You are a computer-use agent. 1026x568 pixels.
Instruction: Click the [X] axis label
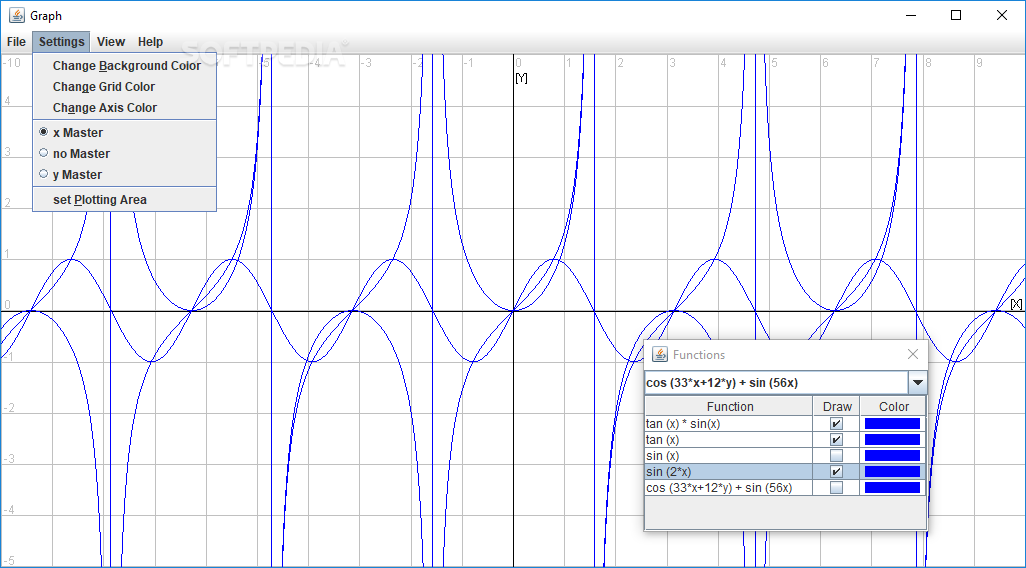pos(1016,304)
